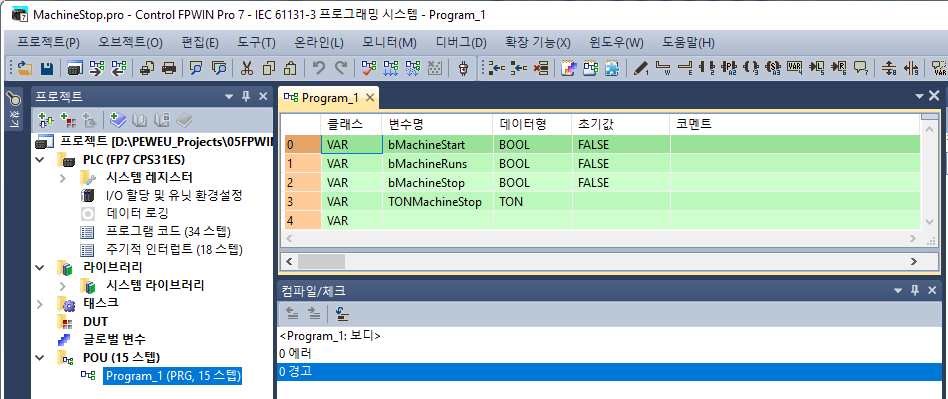Click the paste clipboard icon
The height and width of the screenshot is (399, 948).
click(x=291, y=68)
